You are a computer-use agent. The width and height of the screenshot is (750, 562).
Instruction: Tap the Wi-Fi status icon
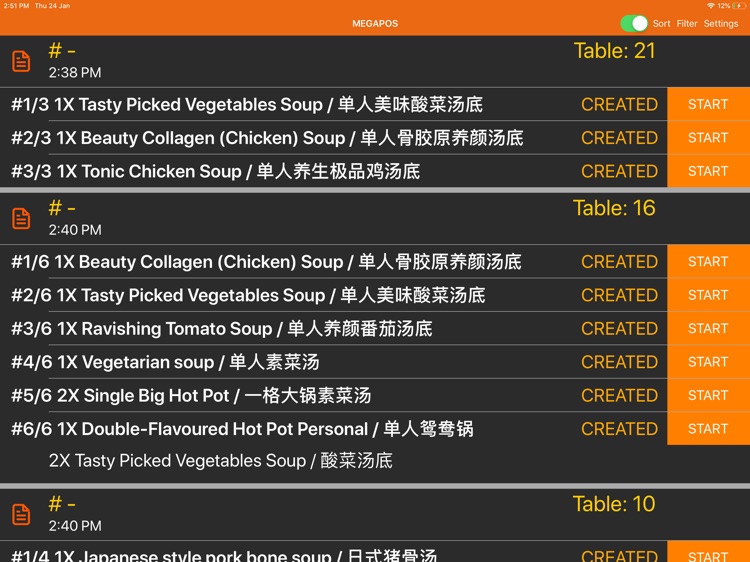tap(711, 6)
